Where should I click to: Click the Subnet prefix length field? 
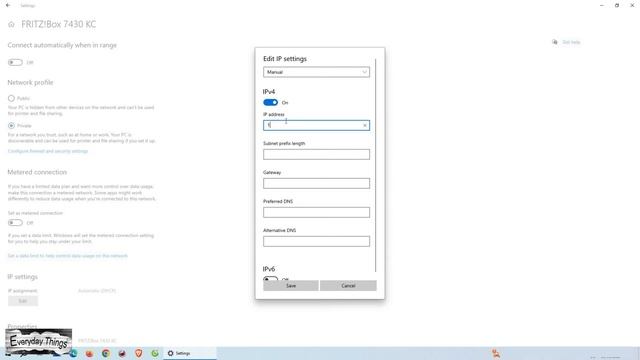click(316, 154)
